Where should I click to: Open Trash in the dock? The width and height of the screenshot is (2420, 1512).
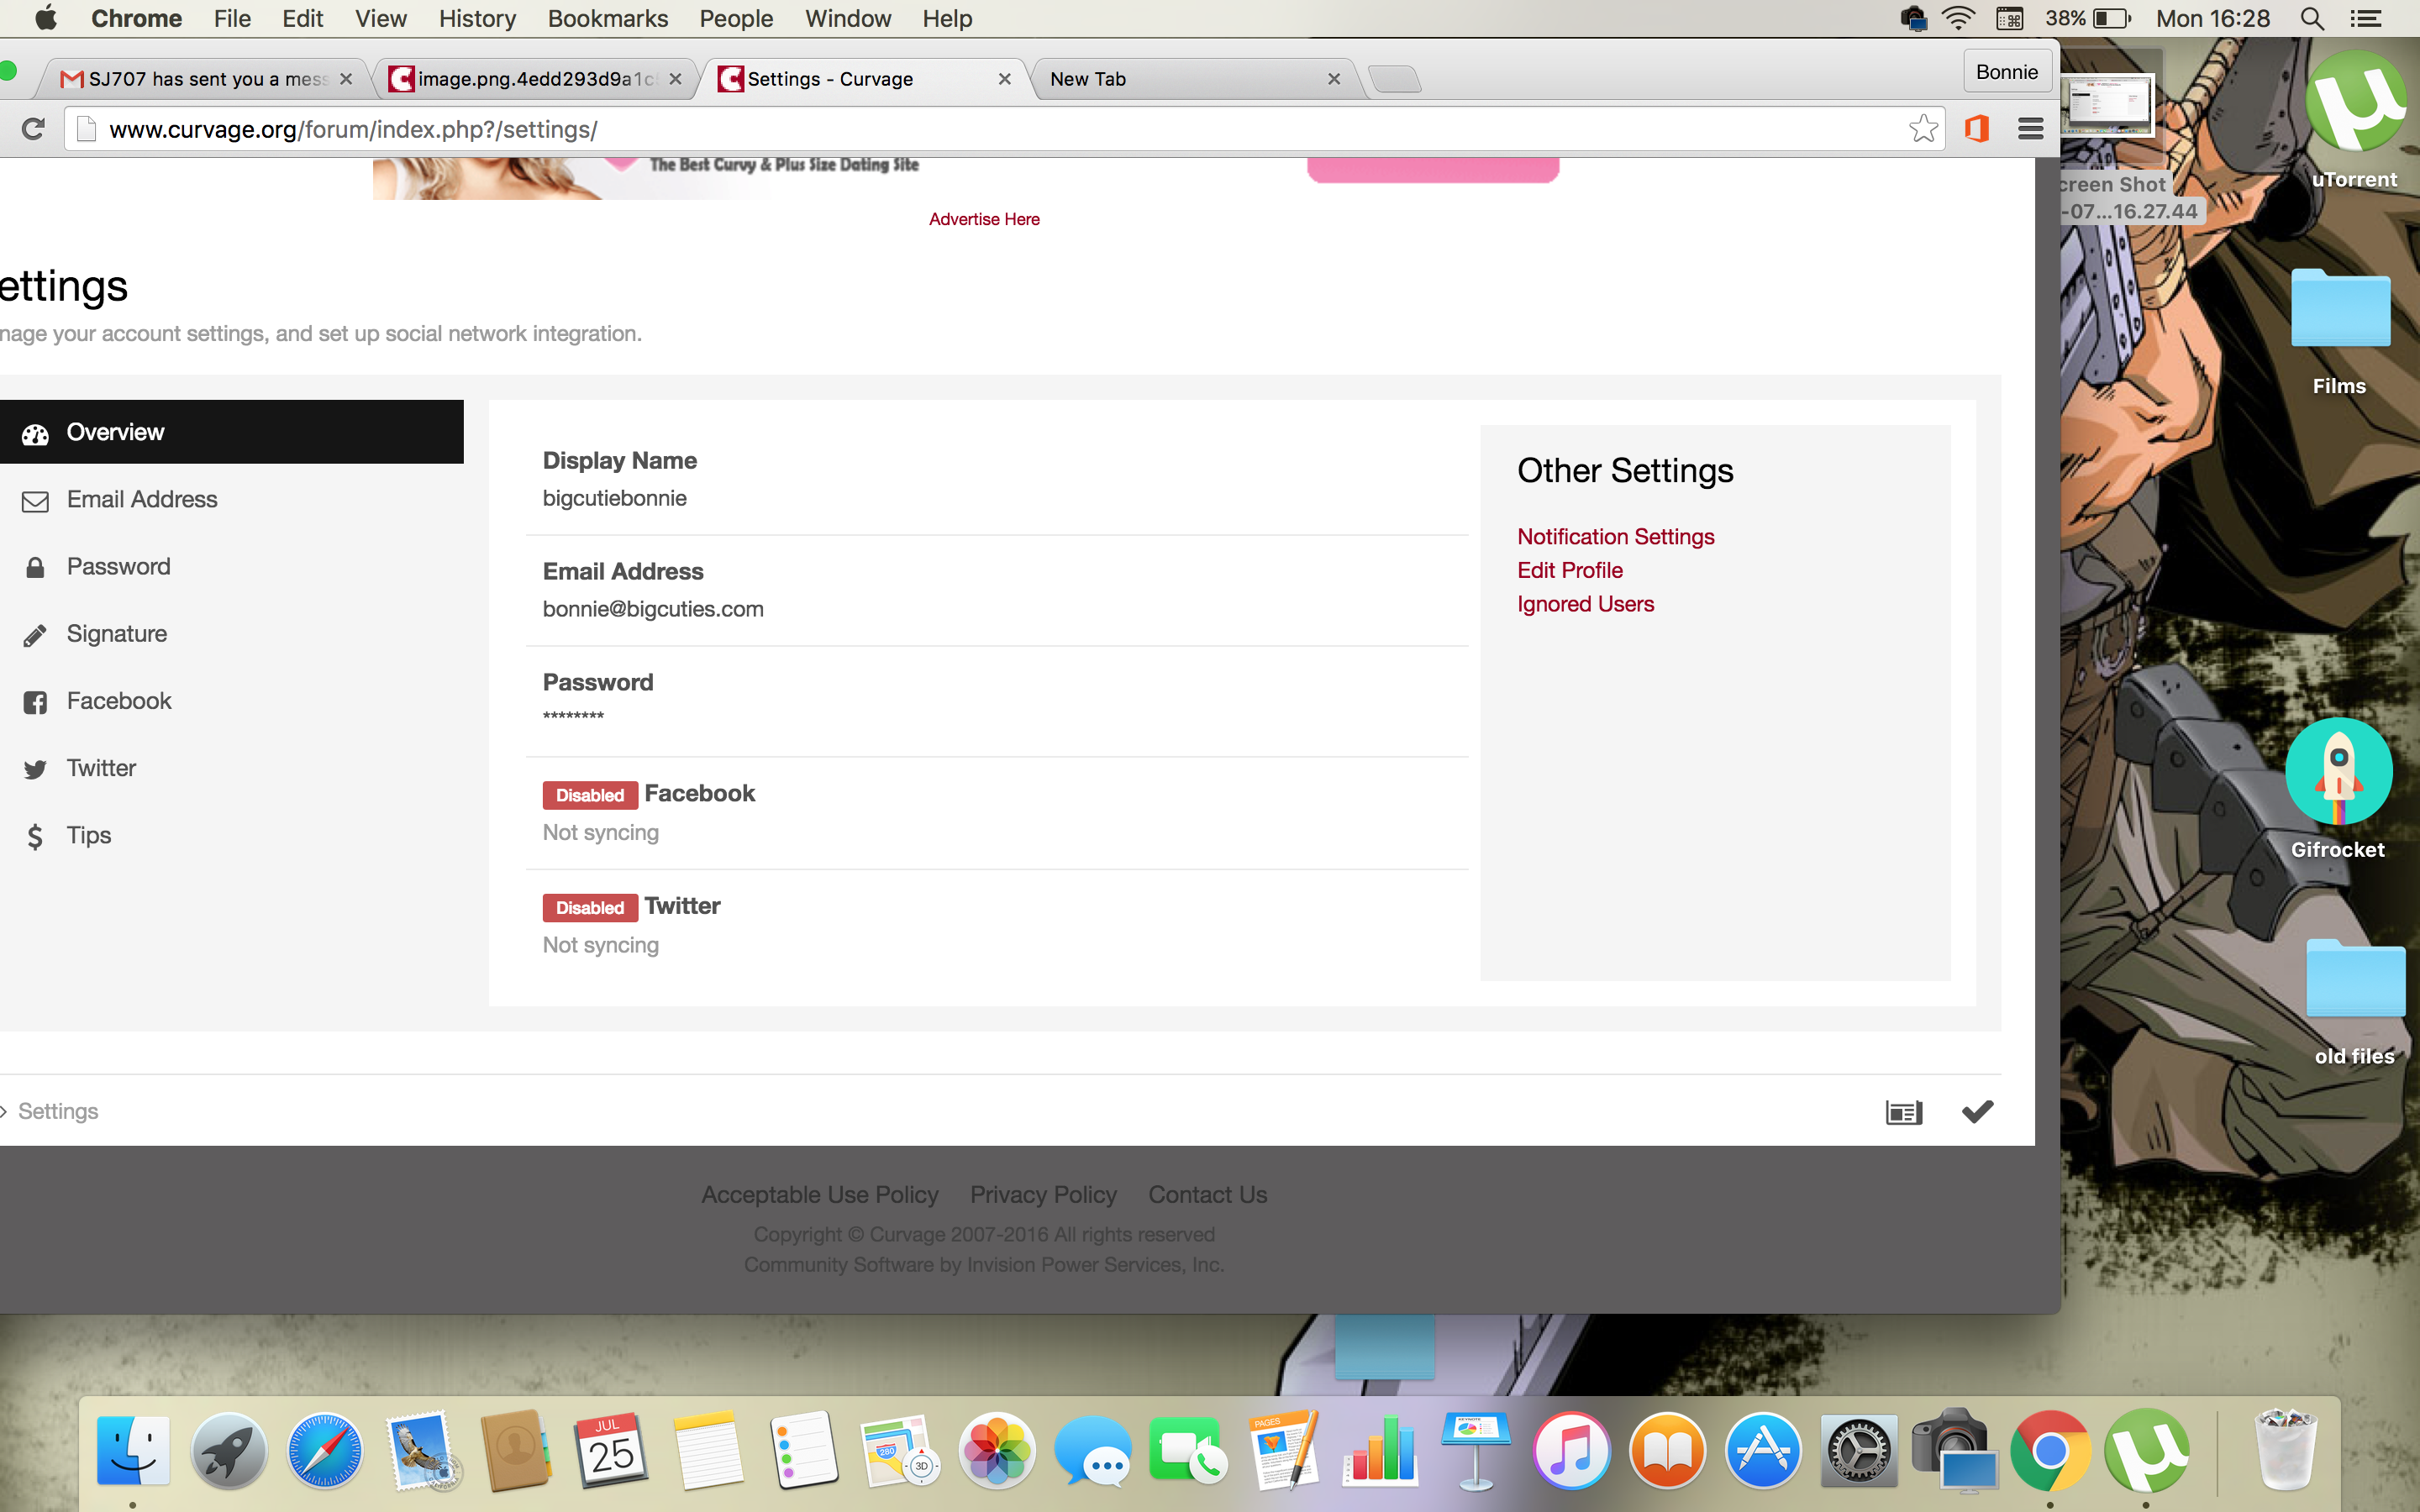(2286, 1450)
